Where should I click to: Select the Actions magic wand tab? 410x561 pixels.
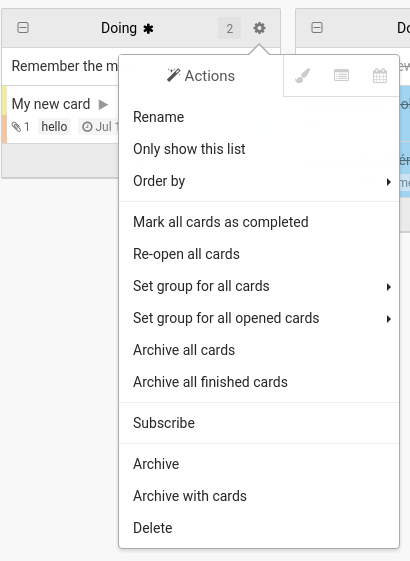tap(201, 76)
